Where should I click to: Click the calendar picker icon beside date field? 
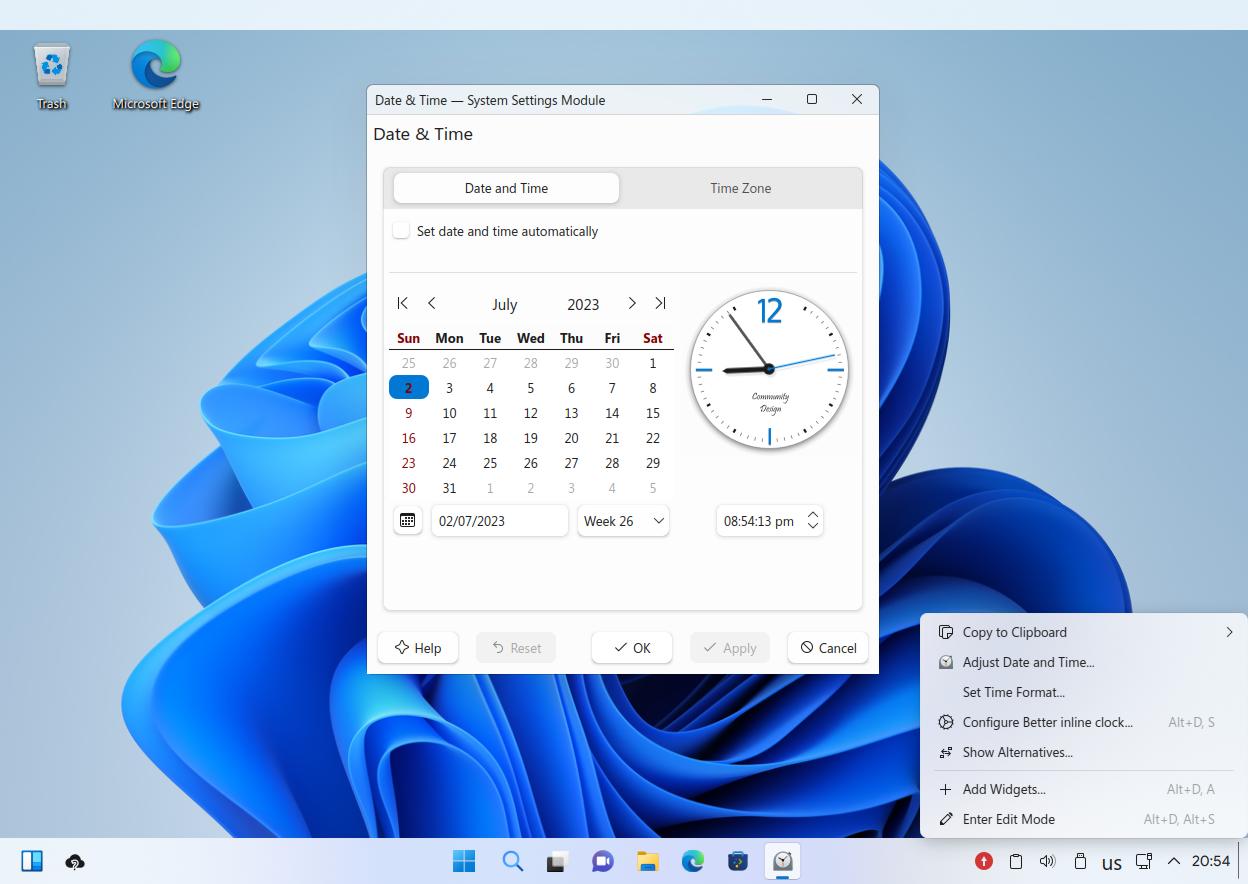pos(407,520)
